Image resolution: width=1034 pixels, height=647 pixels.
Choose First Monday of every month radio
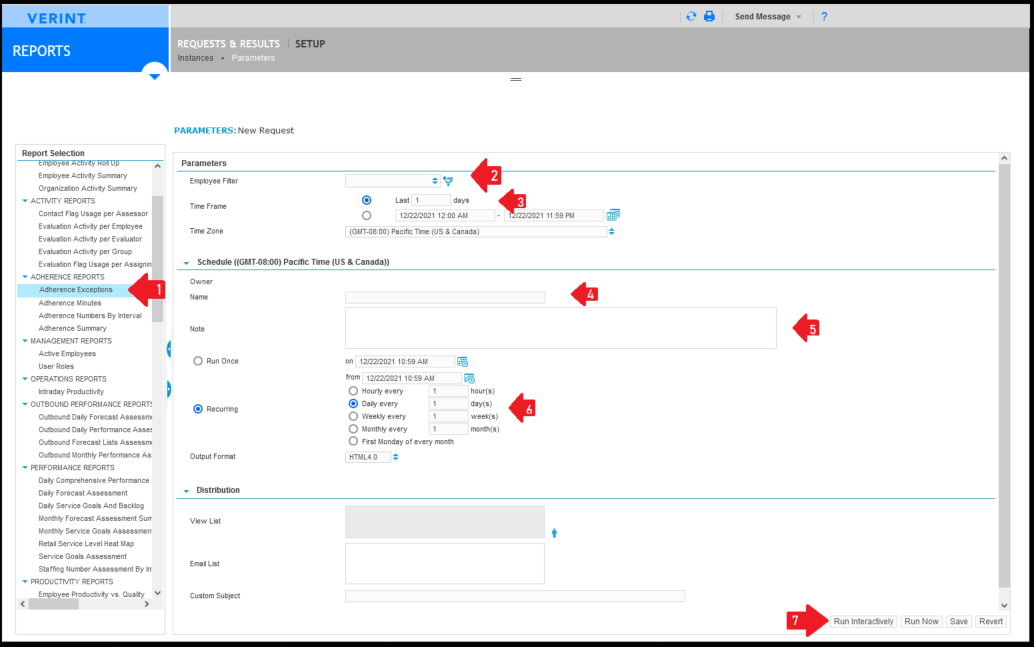(x=353, y=441)
